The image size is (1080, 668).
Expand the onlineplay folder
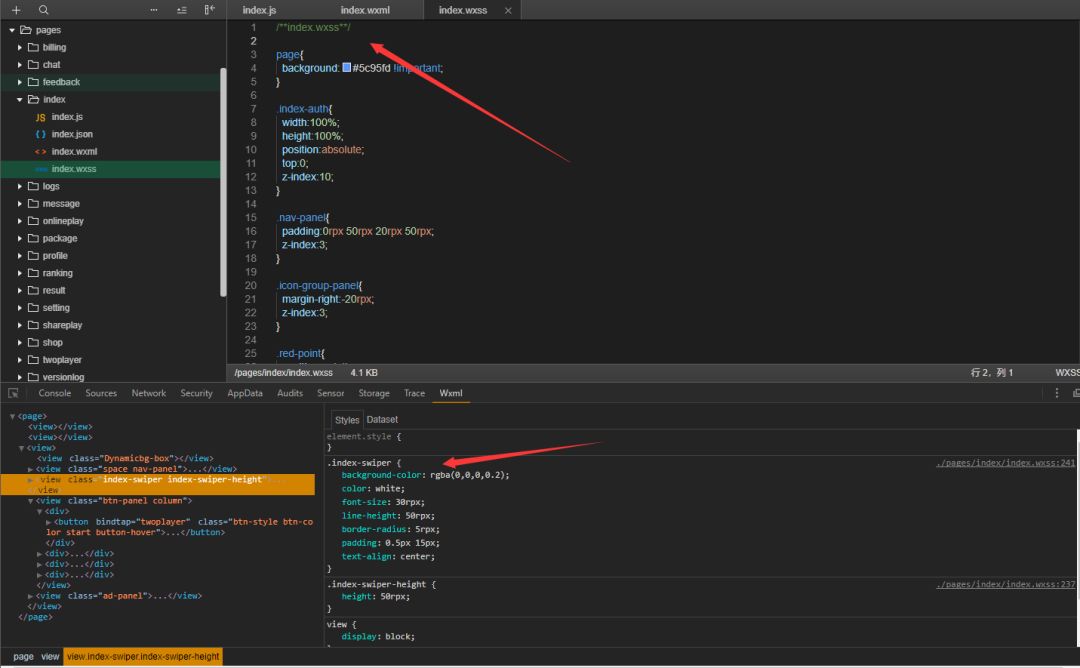click(x=19, y=221)
